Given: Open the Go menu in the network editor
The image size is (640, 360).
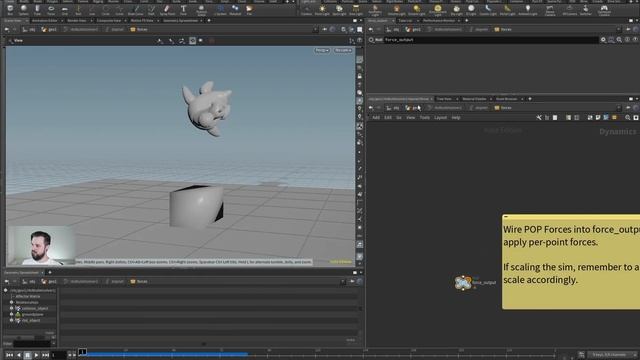Looking at the screenshot, I should pyautogui.click(x=399, y=118).
